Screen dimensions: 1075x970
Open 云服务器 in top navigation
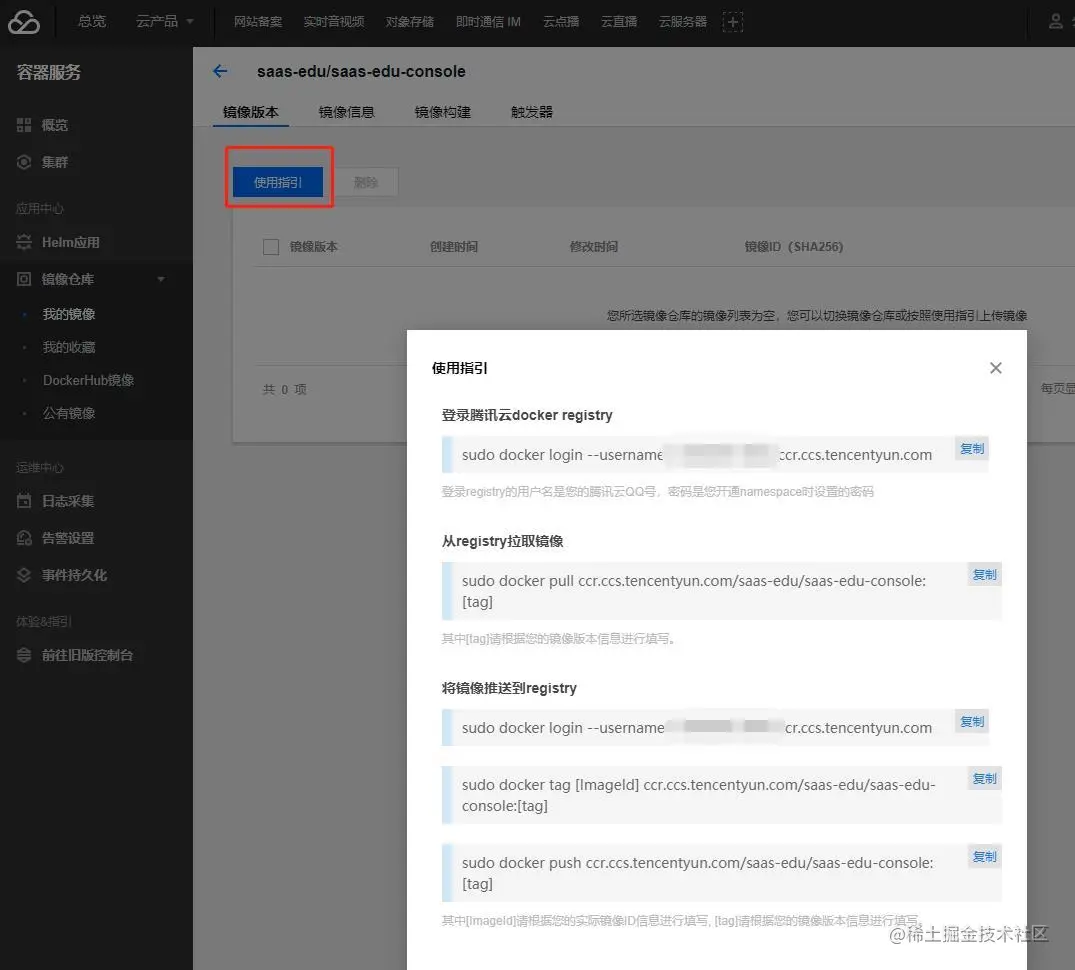pyautogui.click(x=683, y=22)
